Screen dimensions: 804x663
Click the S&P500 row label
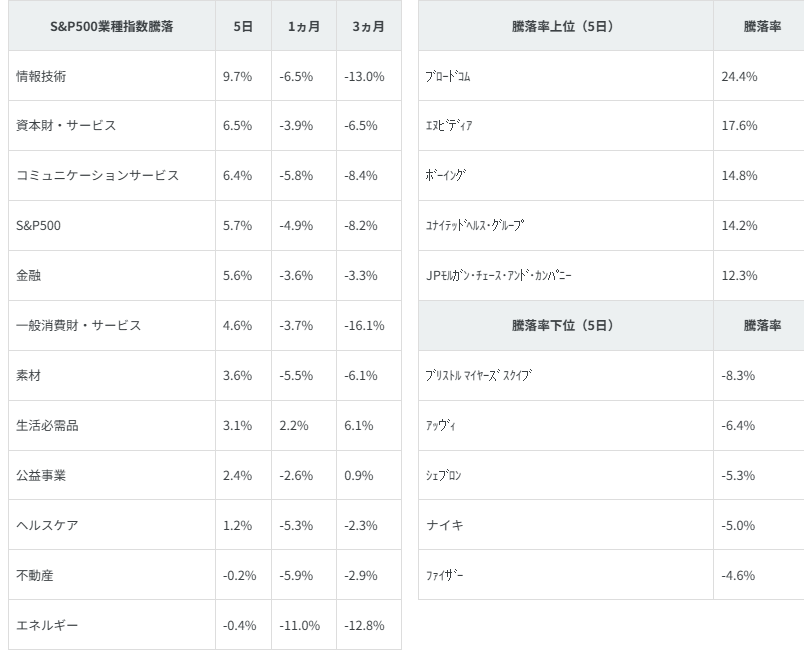(x=39, y=226)
